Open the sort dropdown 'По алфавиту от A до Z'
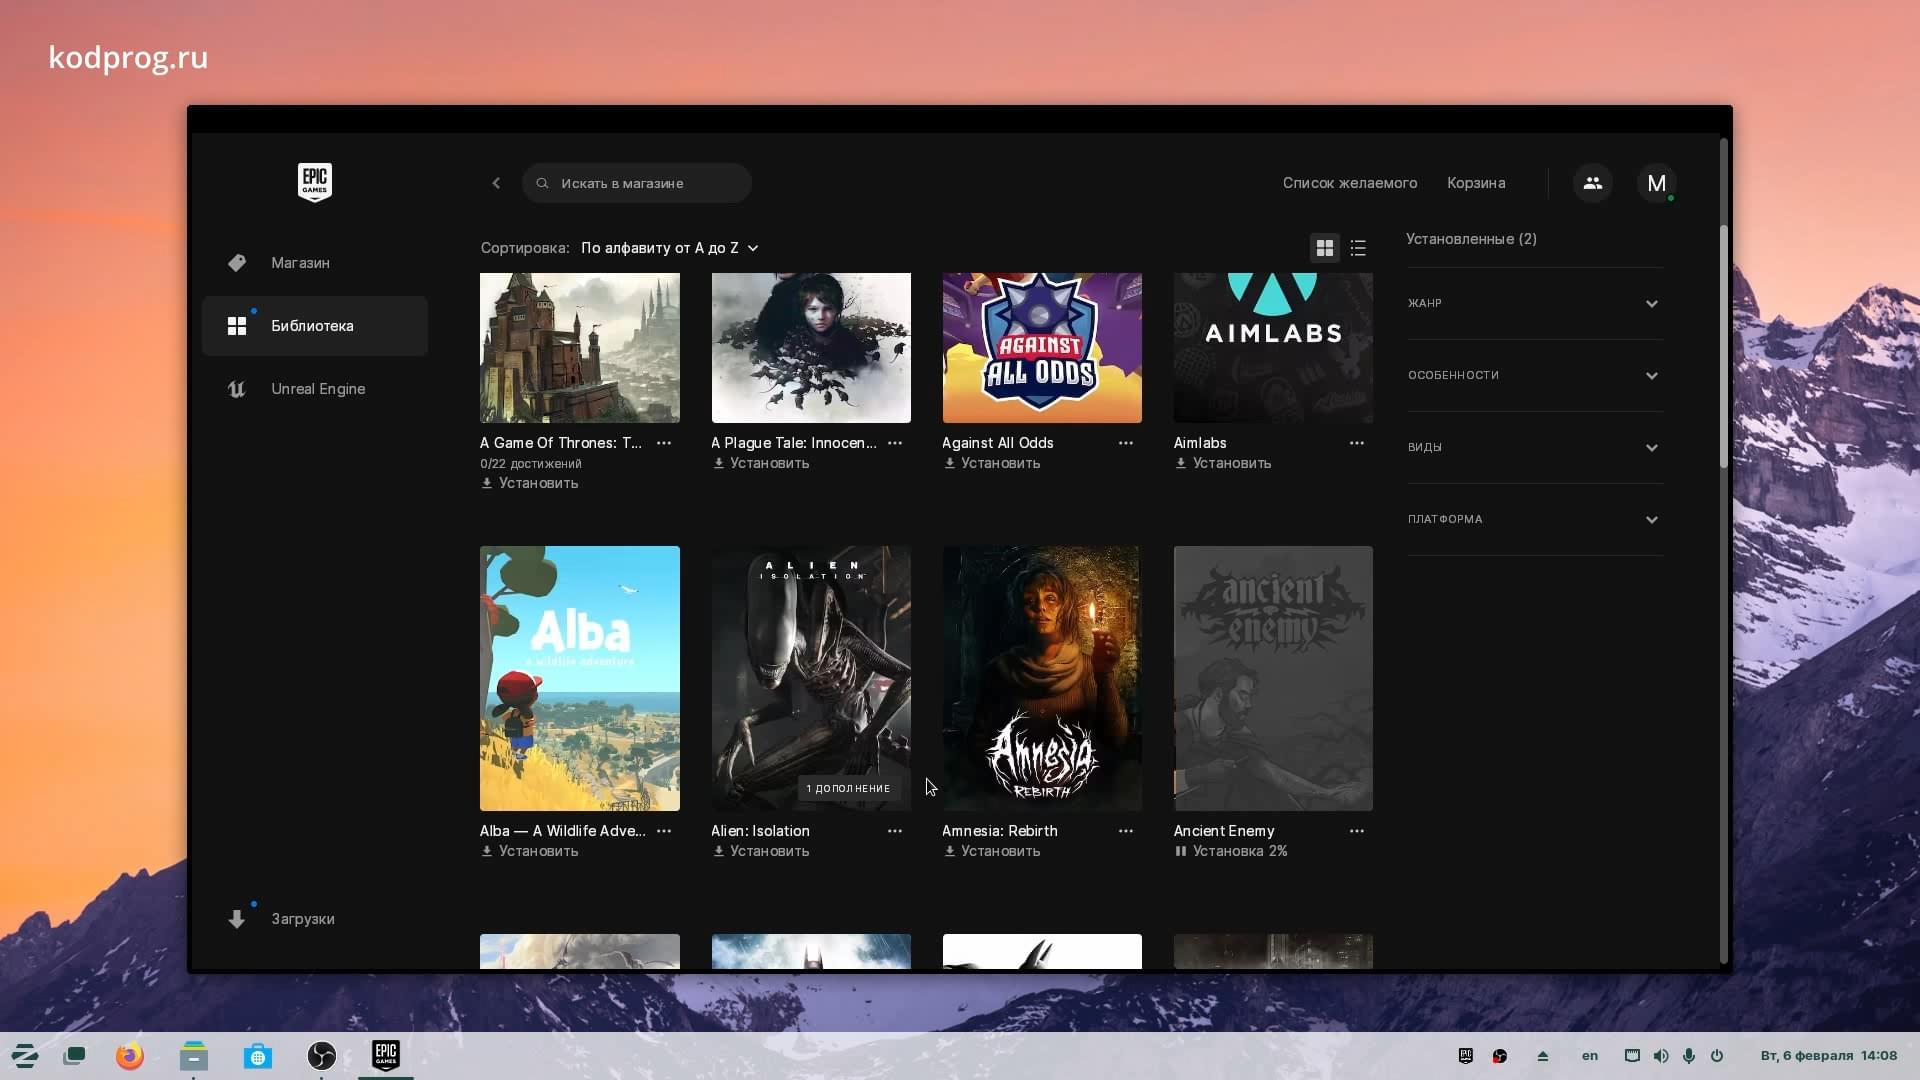This screenshot has height=1080, width=1920. pyautogui.click(x=669, y=248)
